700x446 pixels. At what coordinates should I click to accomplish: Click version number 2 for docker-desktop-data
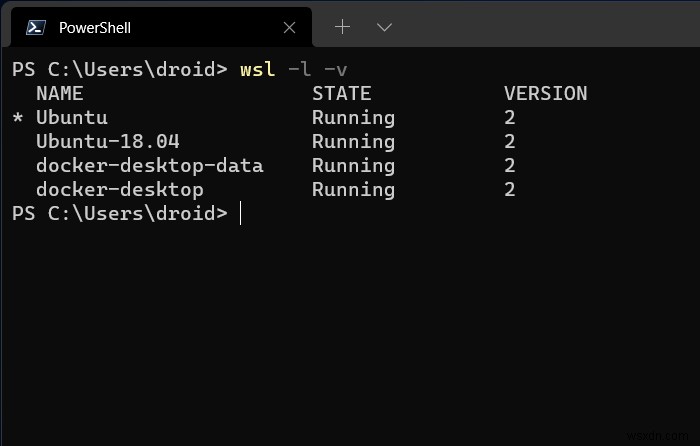[510, 165]
